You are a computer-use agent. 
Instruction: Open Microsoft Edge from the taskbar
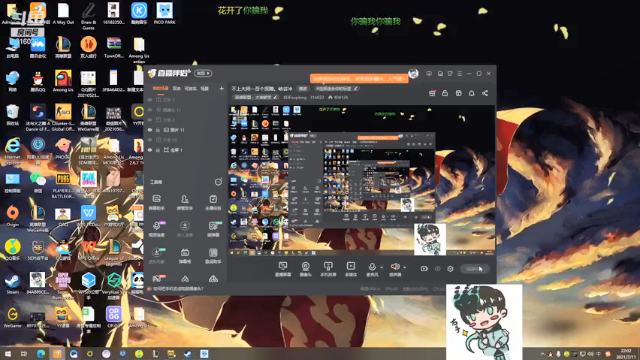pyautogui.click(x=41, y=354)
